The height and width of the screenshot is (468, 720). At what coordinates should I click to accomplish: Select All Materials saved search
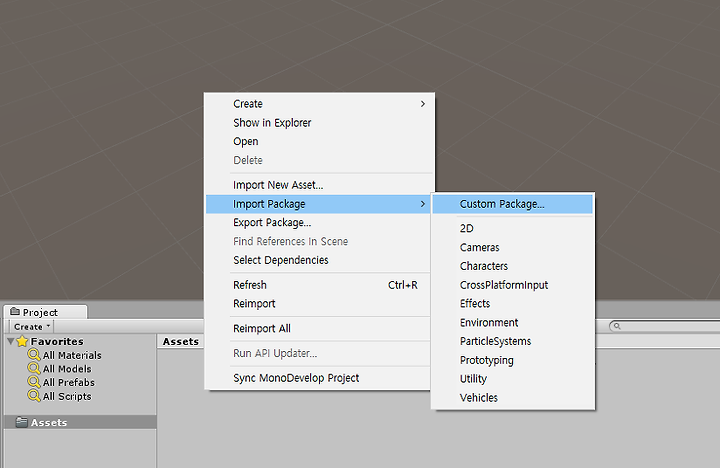pyautogui.click(x=72, y=355)
